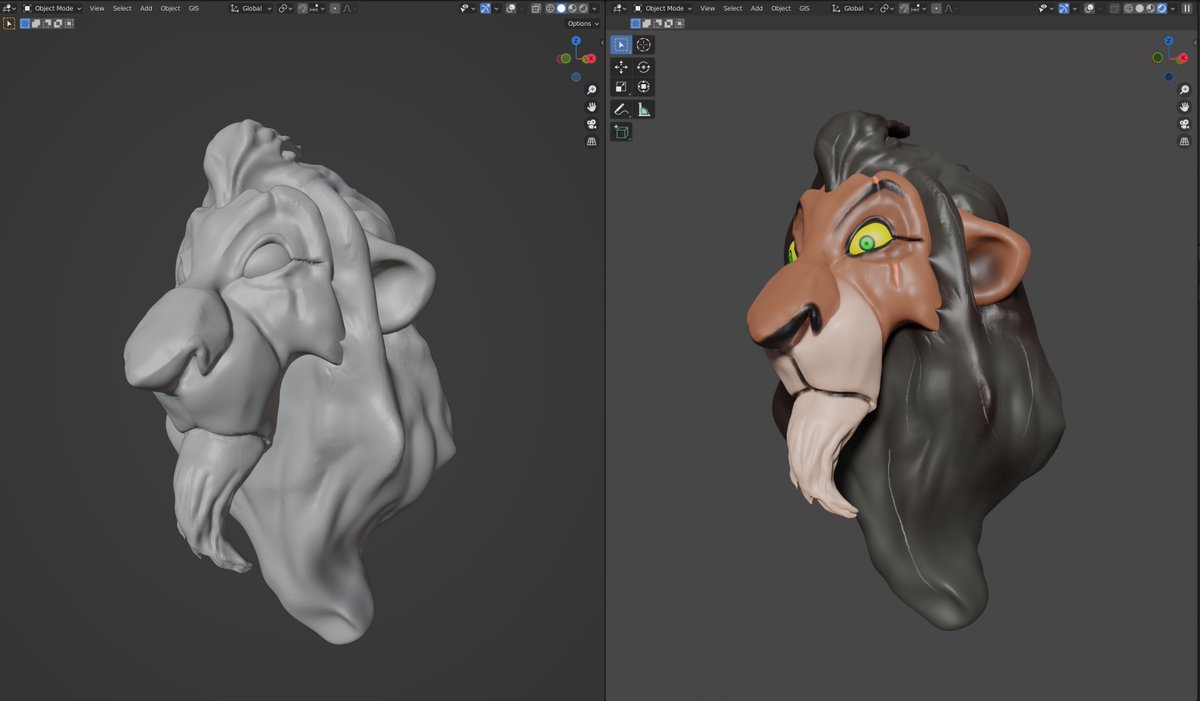Switch perspective/orthographic grid icon in right viewport
Viewport: 1200px width, 701px height.
point(1185,141)
